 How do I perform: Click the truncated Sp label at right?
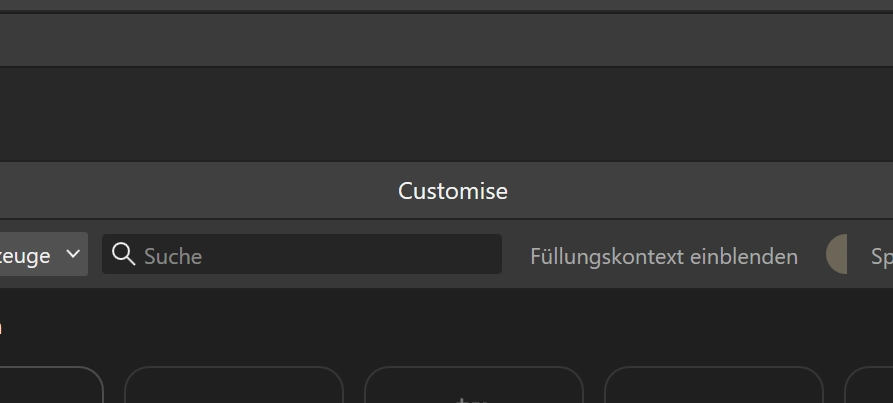pos(881,257)
